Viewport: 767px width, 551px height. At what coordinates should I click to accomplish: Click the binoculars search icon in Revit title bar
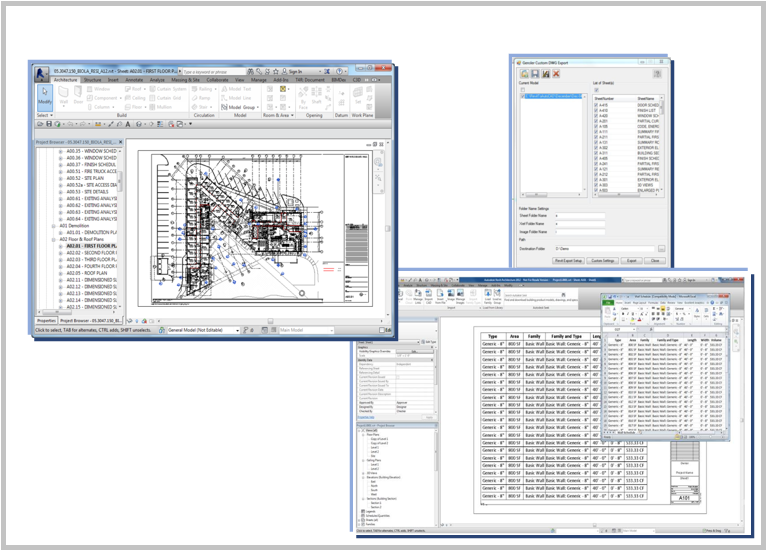point(250,71)
